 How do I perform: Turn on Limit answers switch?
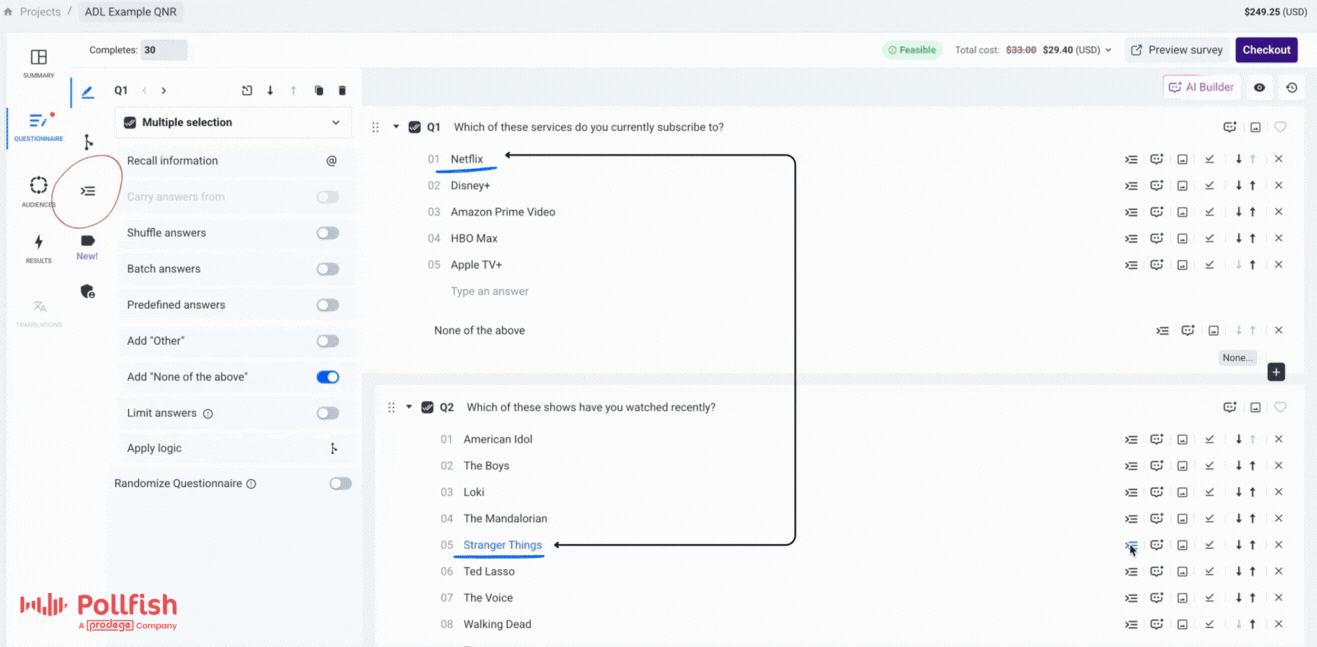328,413
